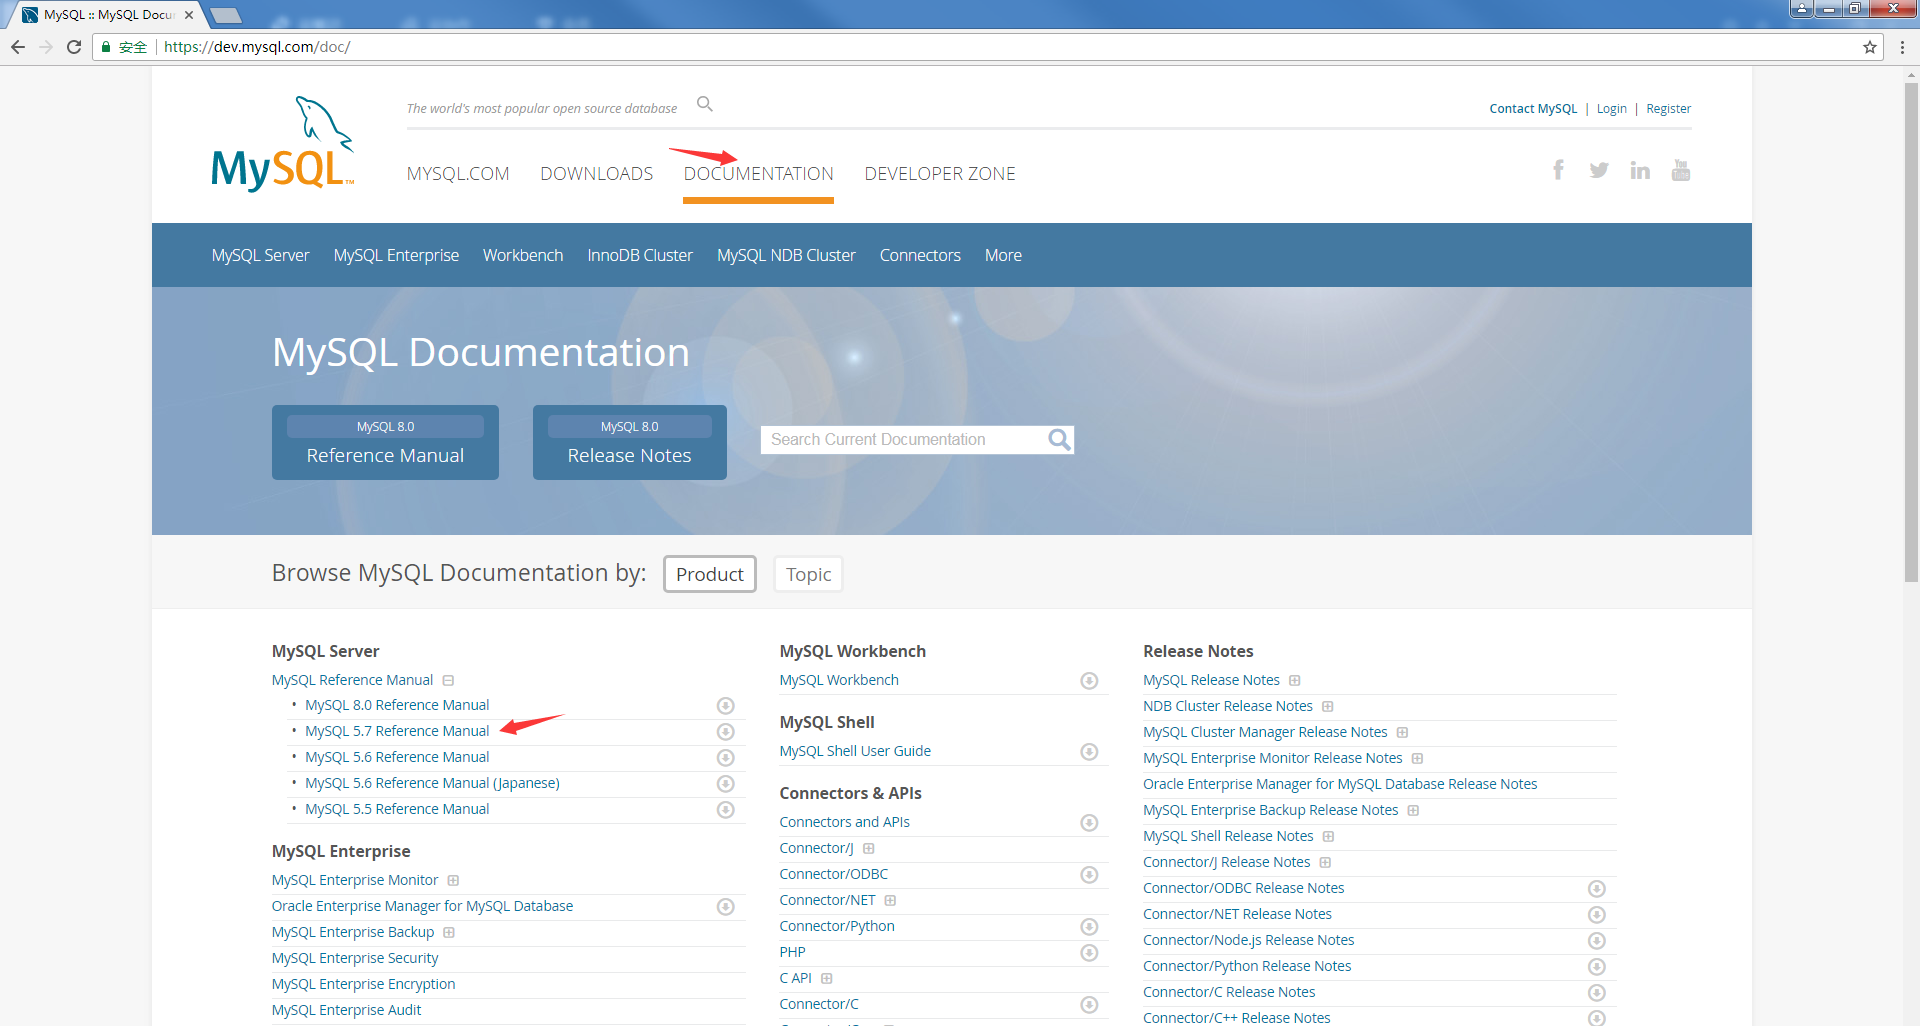This screenshot has width=1920, height=1026.
Task: Download icon for PHP row
Action: [x=1090, y=953]
